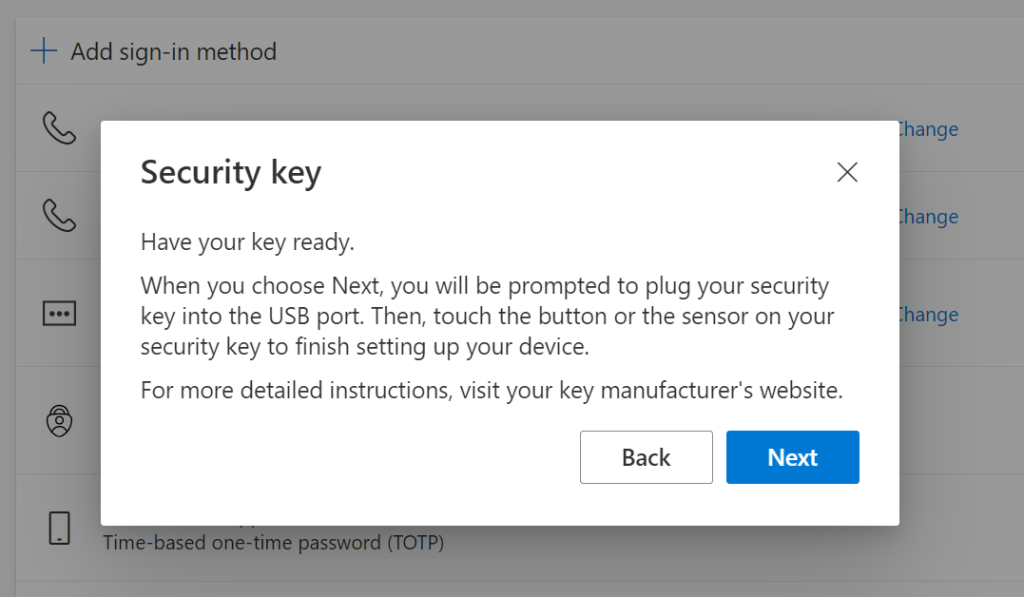1024x597 pixels.
Task: Click the plus icon for adding sign-in method
Action: [x=44, y=51]
